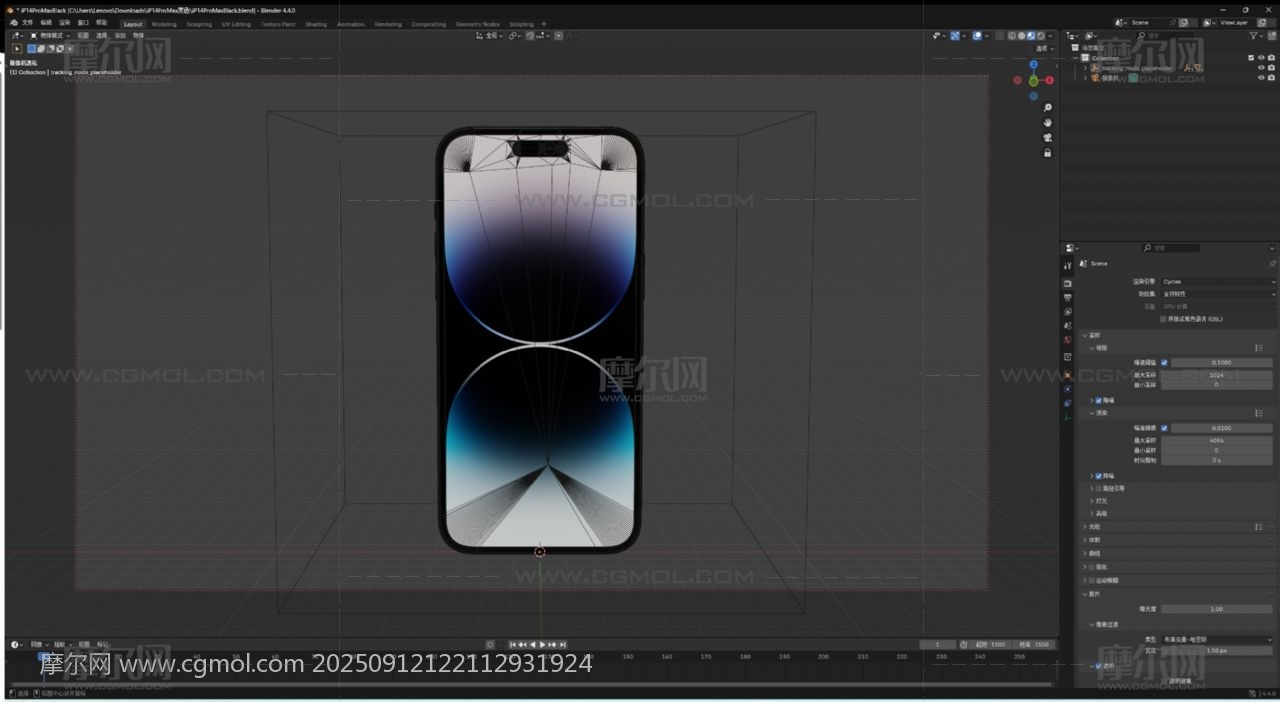Screen dimensions: 1280x702
Task: Open the feature set dropdown (支持特性)
Action: pos(1218,294)
